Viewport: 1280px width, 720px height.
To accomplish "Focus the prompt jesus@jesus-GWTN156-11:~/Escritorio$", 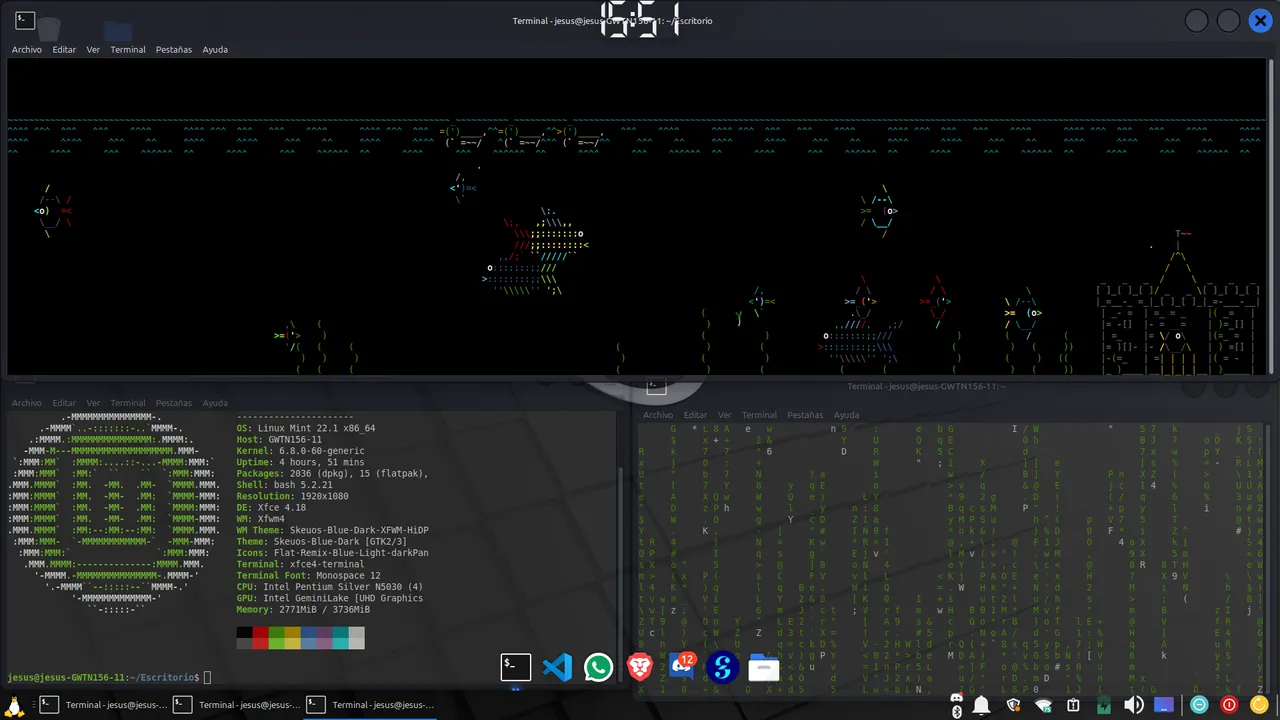I will point(103,677).
